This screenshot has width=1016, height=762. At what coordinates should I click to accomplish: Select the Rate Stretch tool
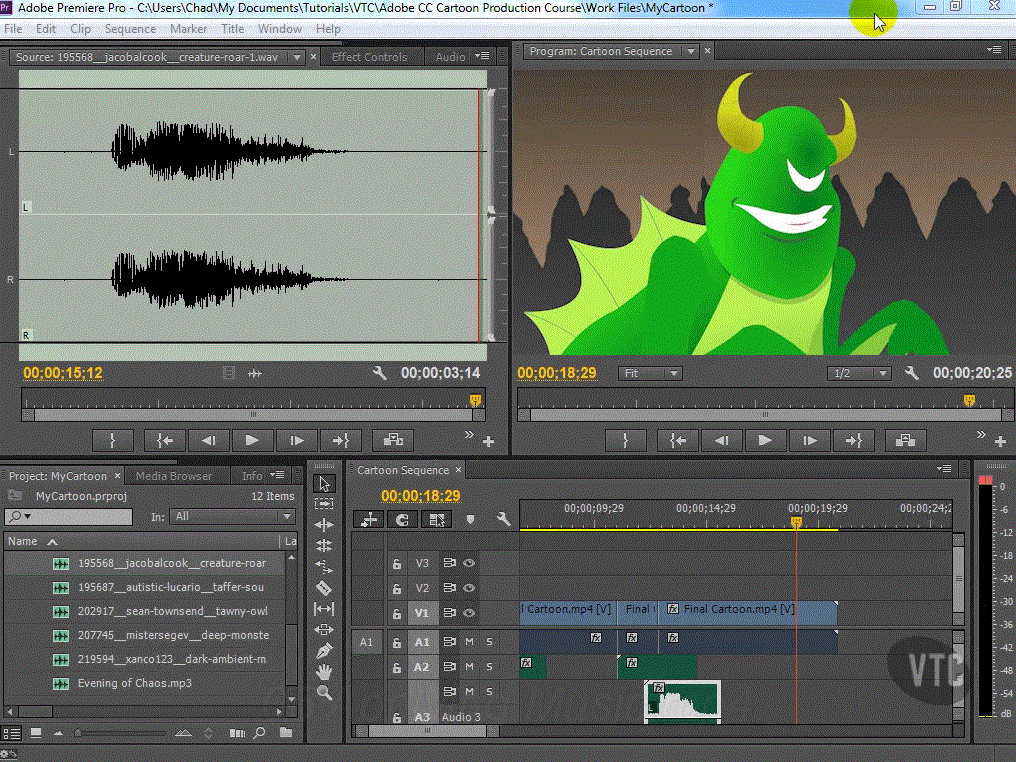click(x=324, y=567)
